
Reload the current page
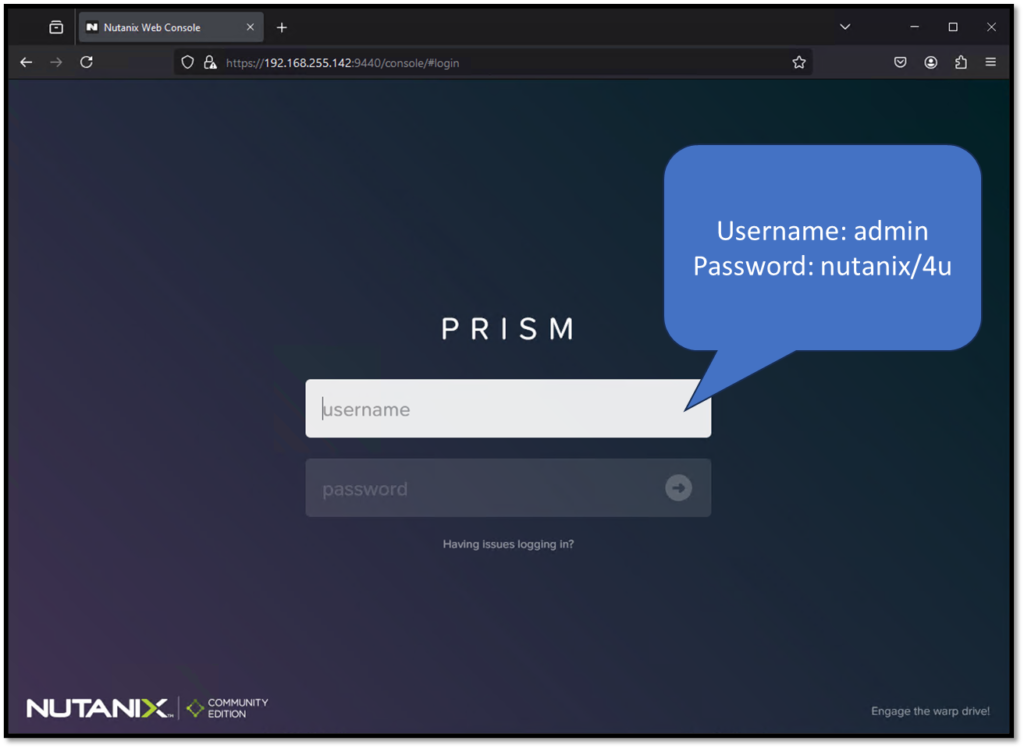coord(86,62)
